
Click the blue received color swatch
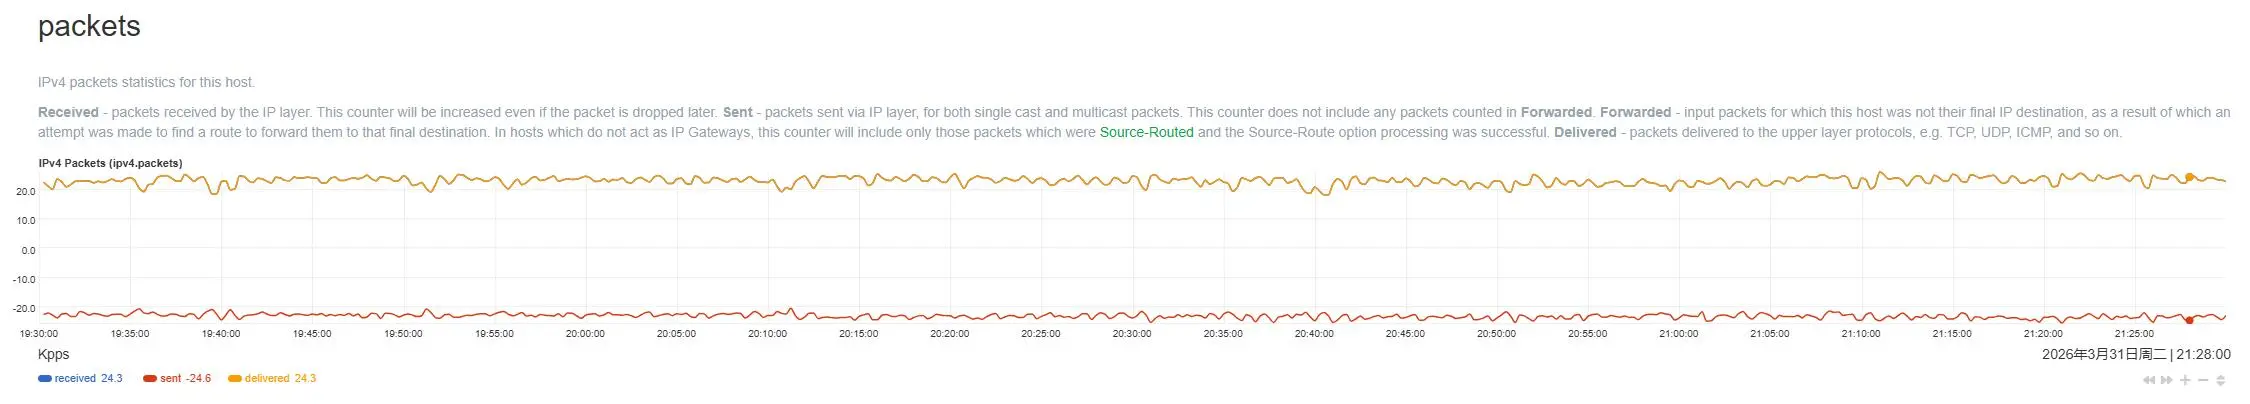point(45,379)
